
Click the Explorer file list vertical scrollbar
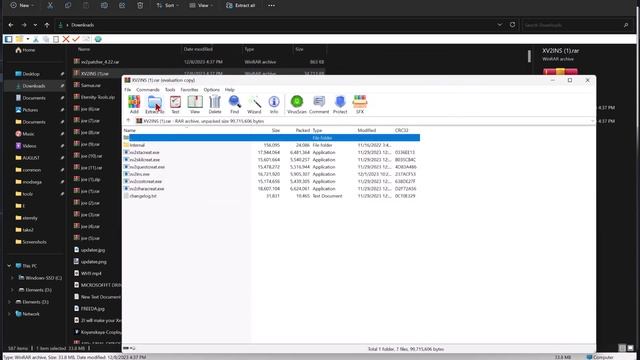(529, 56)
